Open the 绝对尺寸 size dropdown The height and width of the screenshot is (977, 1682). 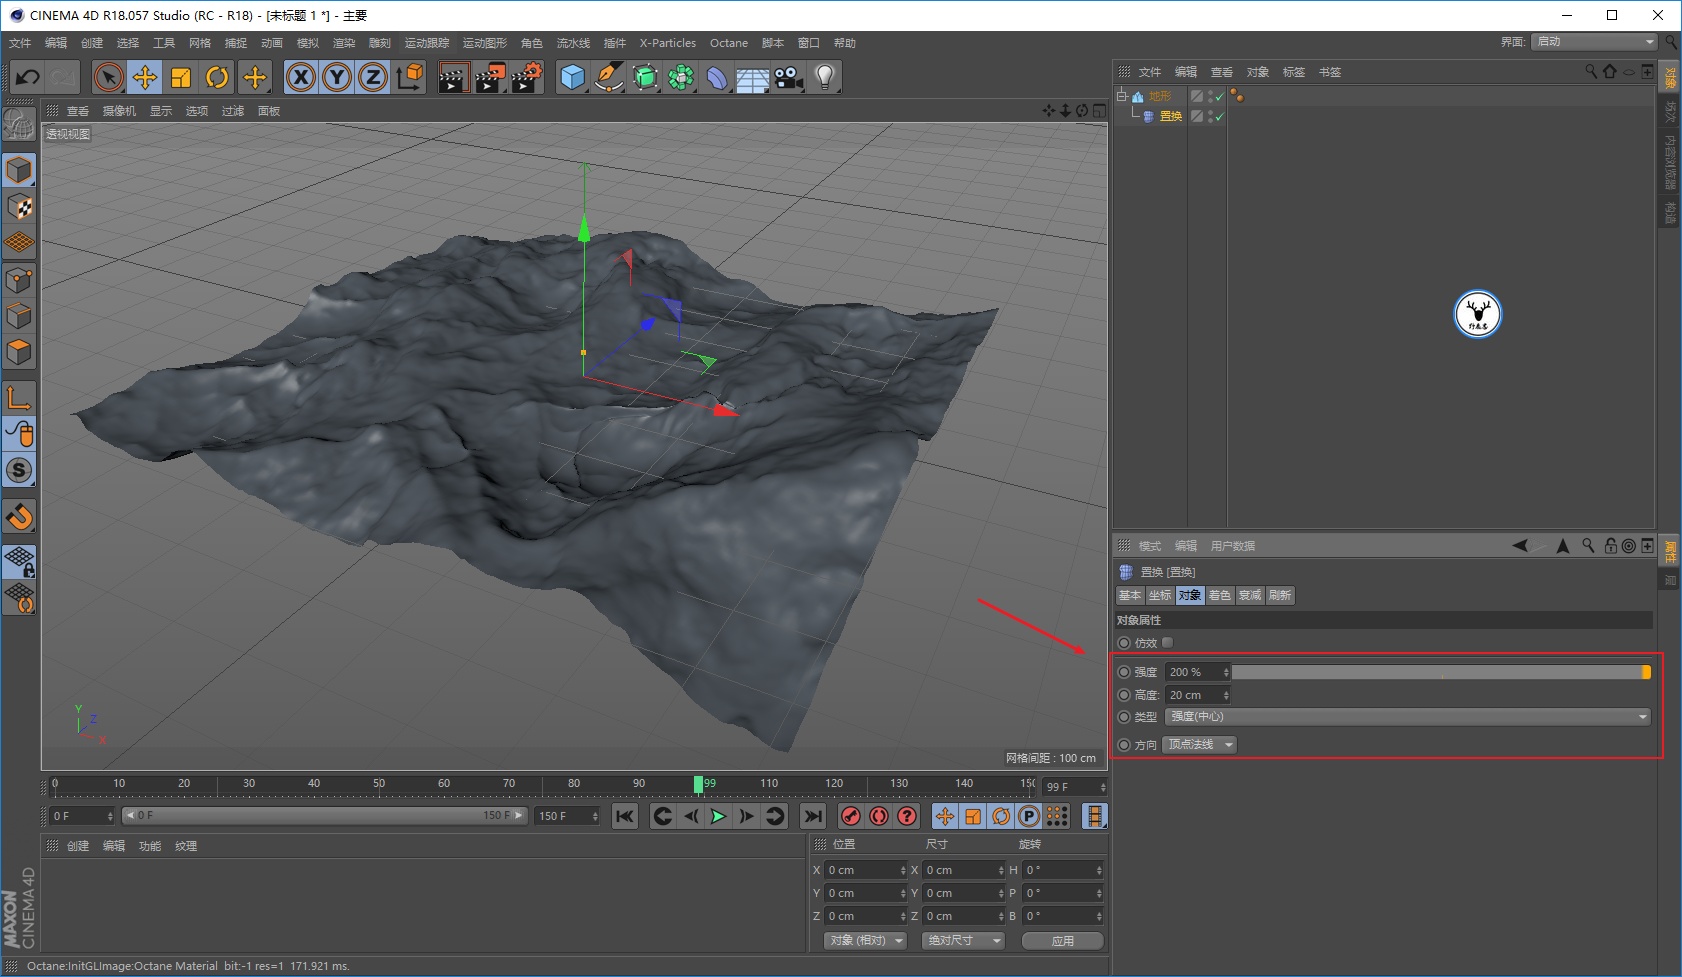[x=964, y=941]
